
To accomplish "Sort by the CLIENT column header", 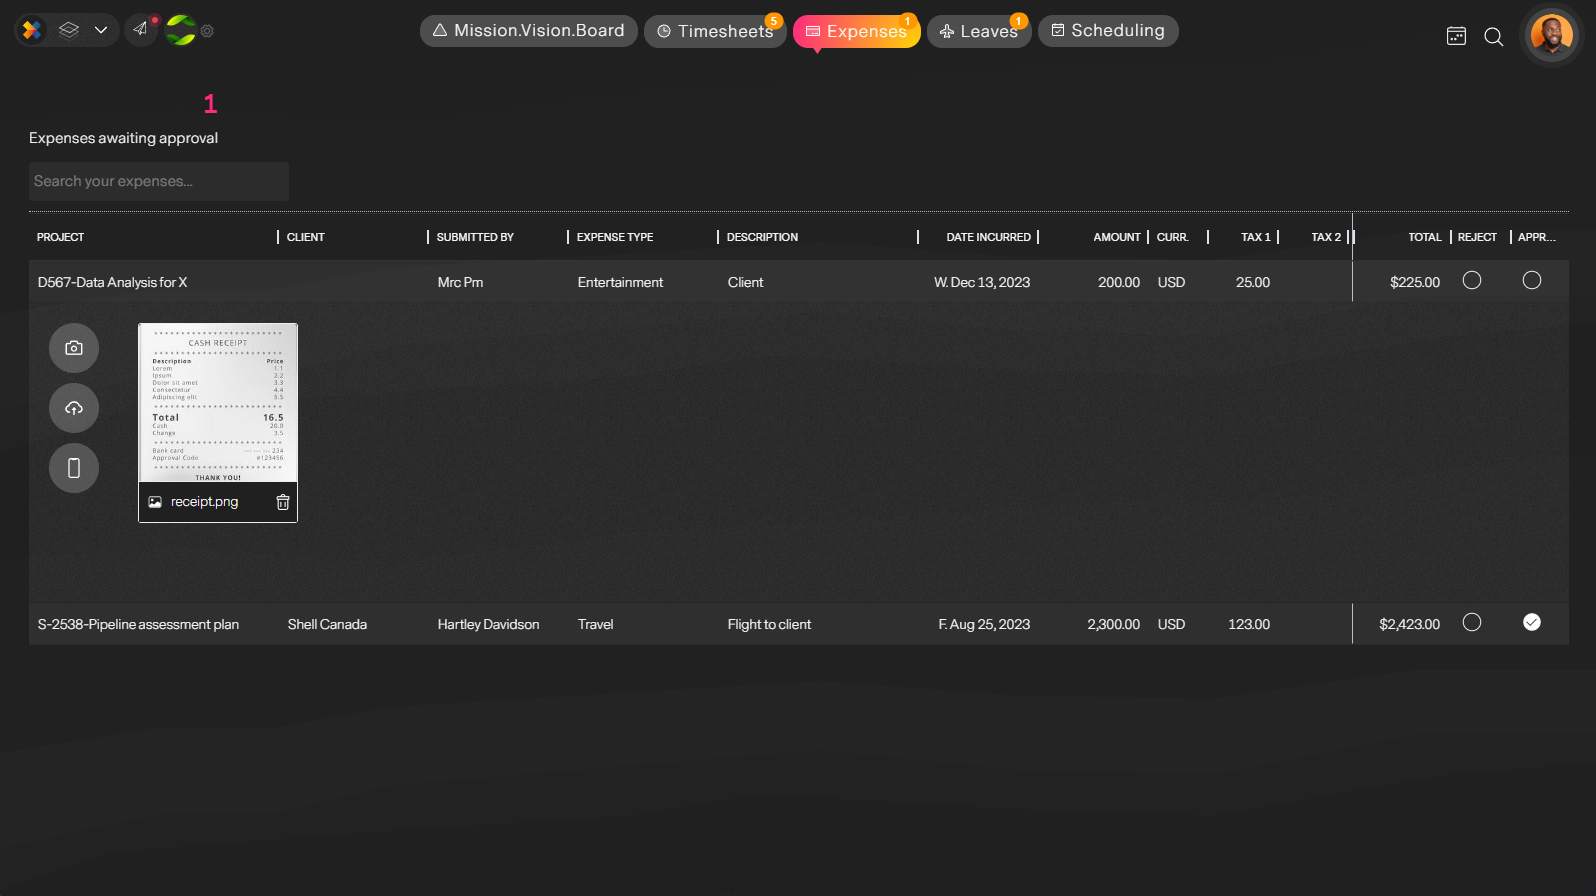I will click(305, 237).
